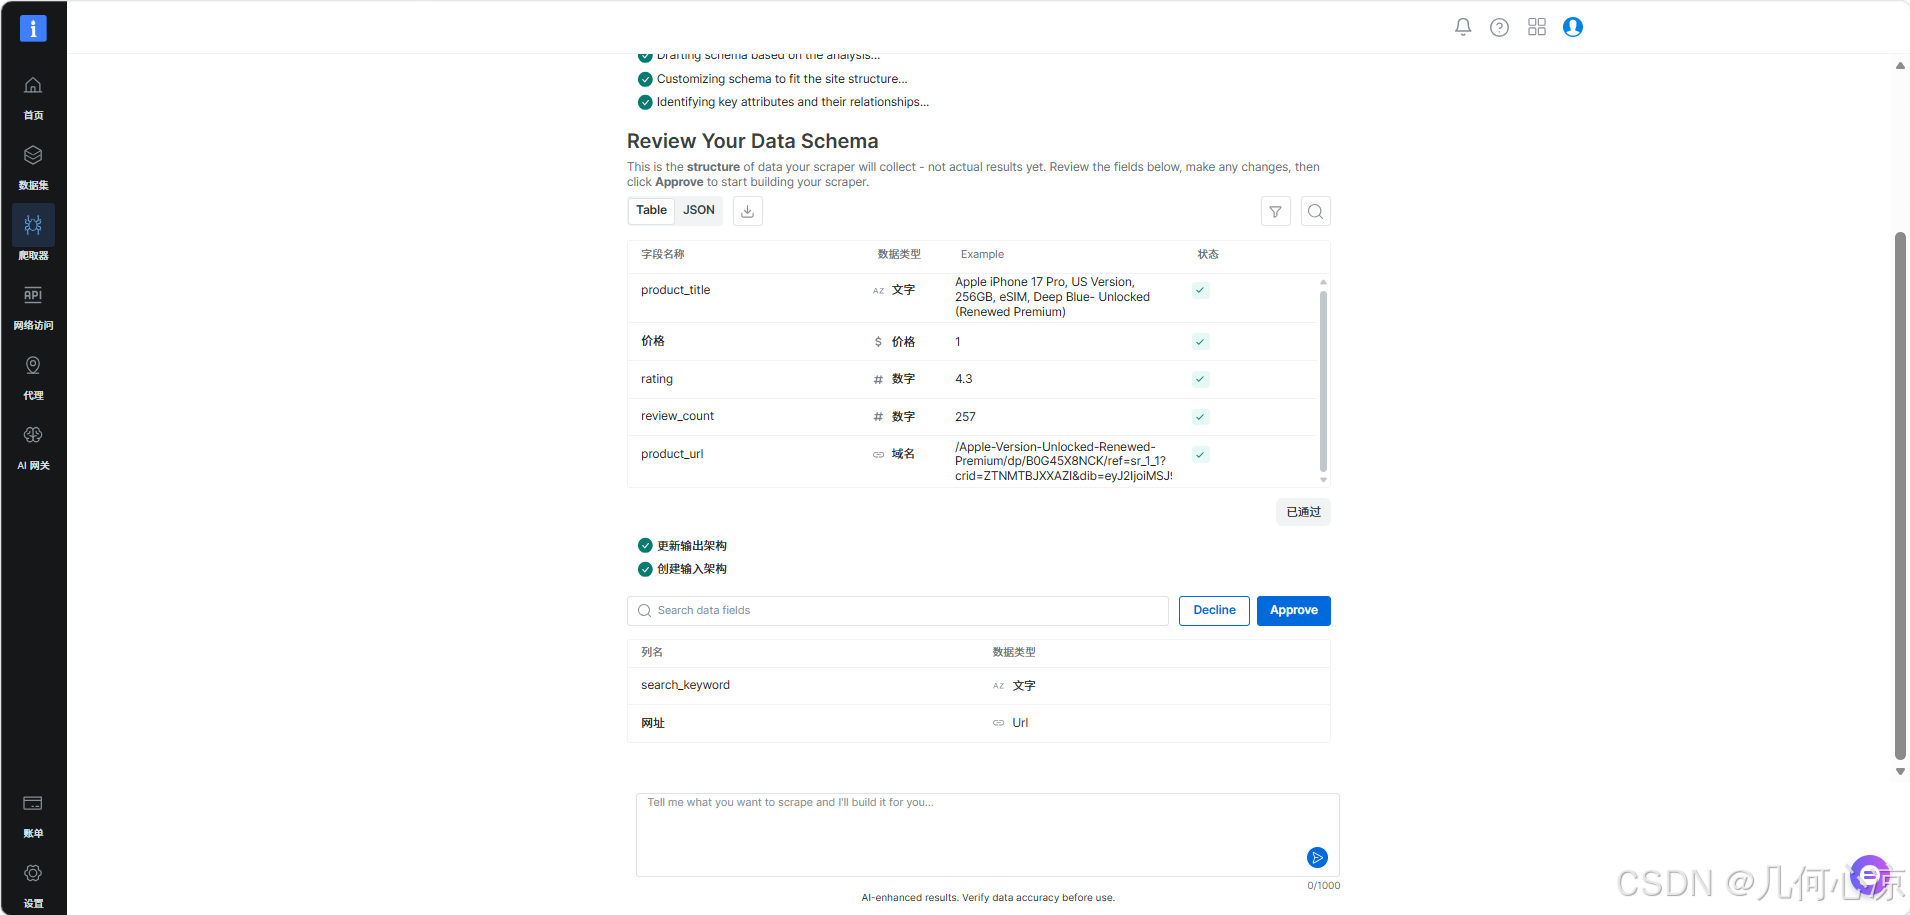Screen dimensions: 1910x915
Task: Click the Approve button
Action: coord(1294,610)
